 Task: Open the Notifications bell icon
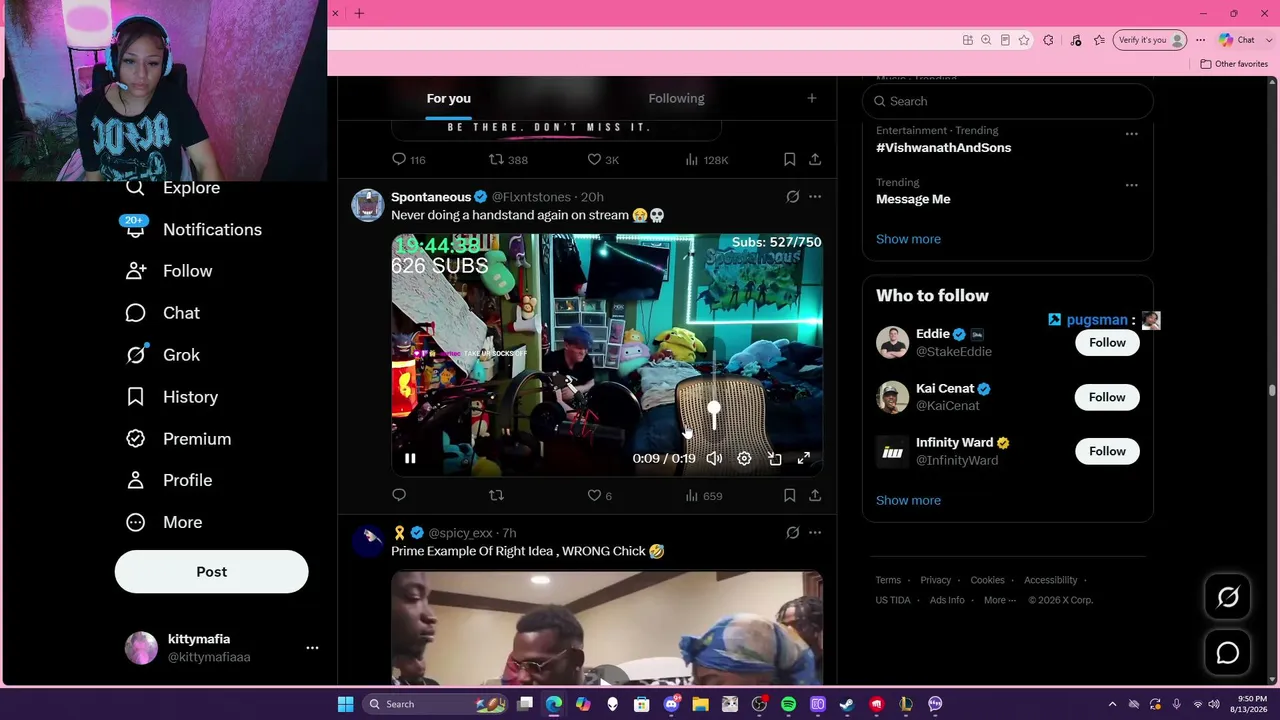(x=135, y=229)
